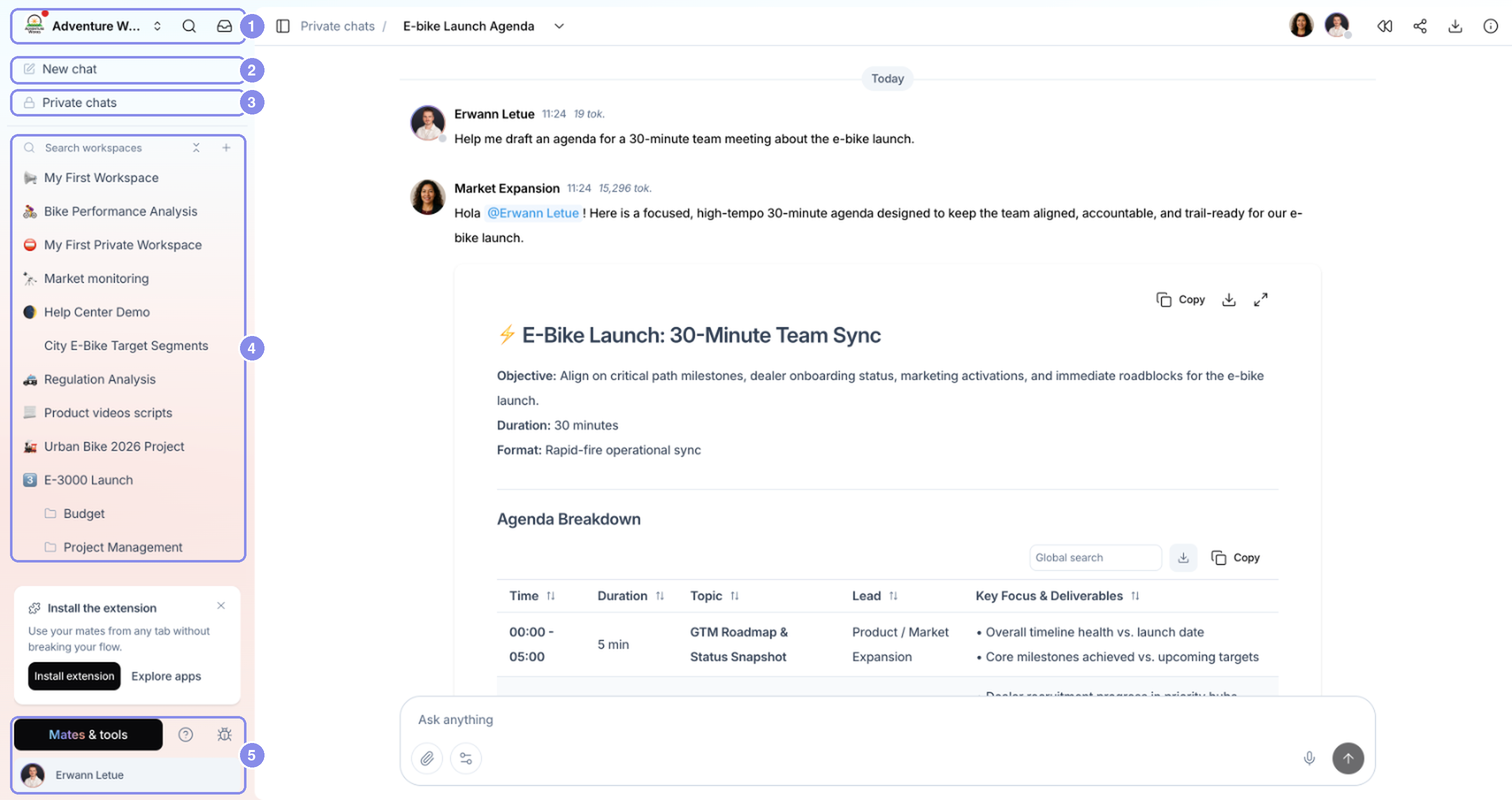
Task: Download the chat from the top bar
Action: (1456, 26)
